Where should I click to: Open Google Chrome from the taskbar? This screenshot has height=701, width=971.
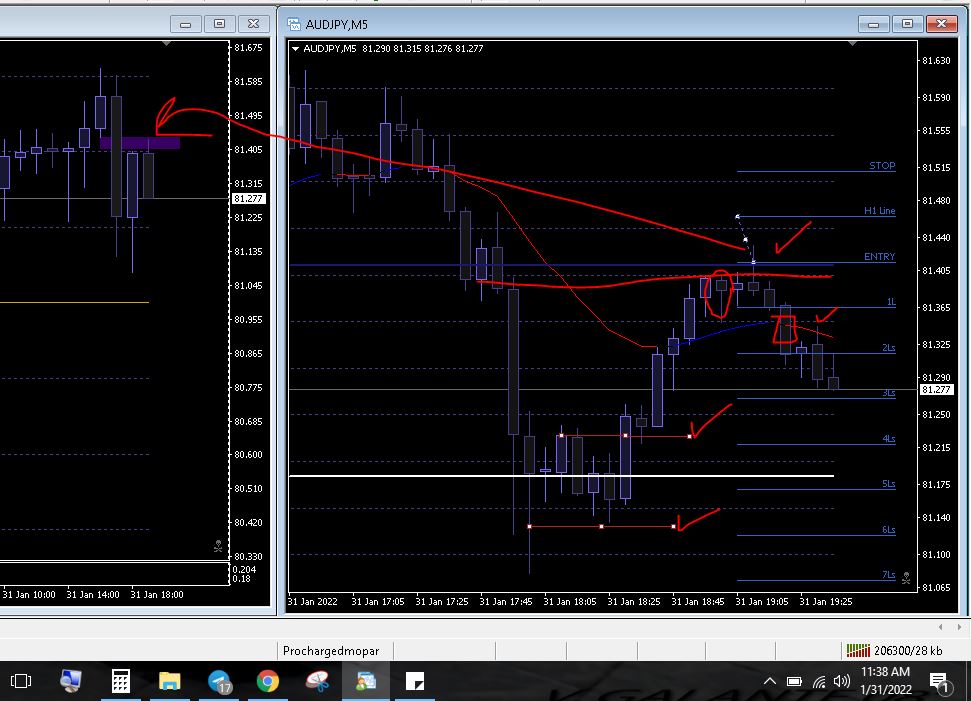click(x=268, y=681)
